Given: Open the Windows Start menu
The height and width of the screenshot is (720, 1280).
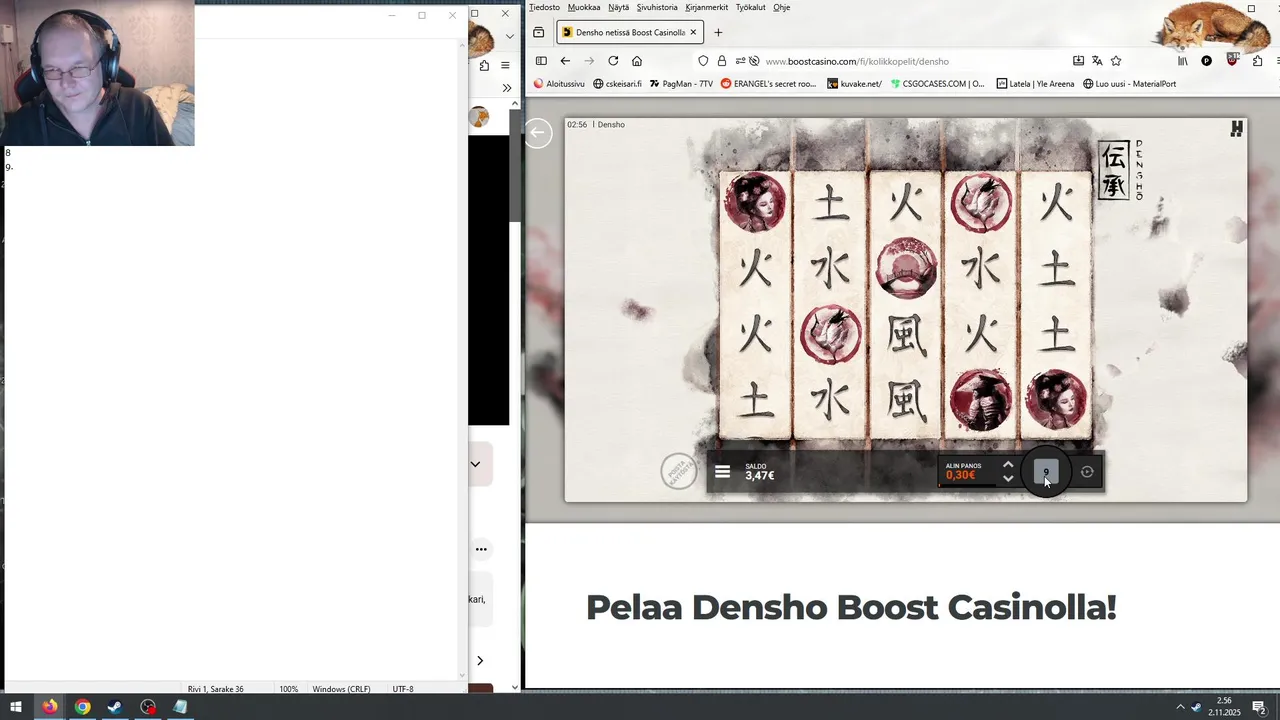Looking at the screenshot, I should (x=16, y=707).
